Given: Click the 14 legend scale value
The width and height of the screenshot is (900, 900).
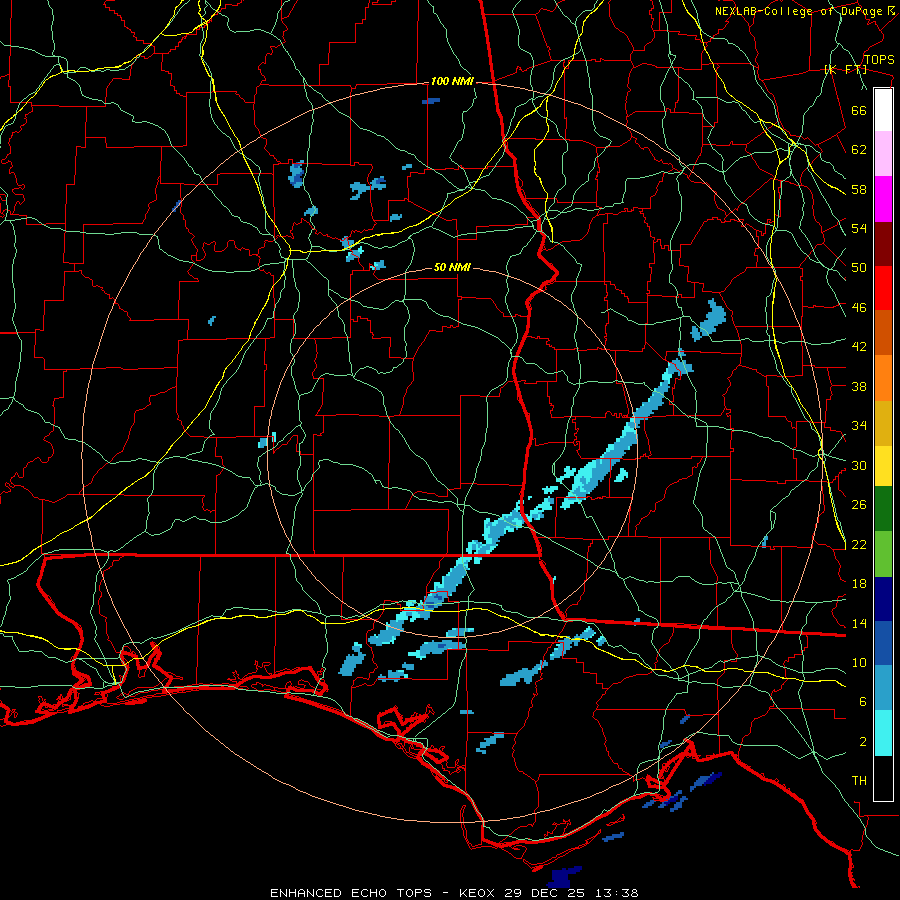Looking at the screenshot, I should 859,623.
